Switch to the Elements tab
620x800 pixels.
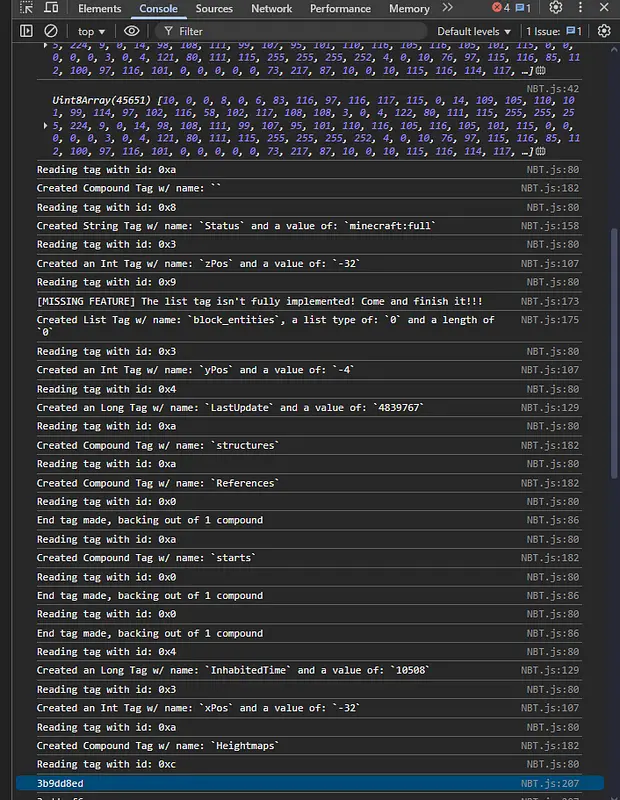[x=100, y=9]
